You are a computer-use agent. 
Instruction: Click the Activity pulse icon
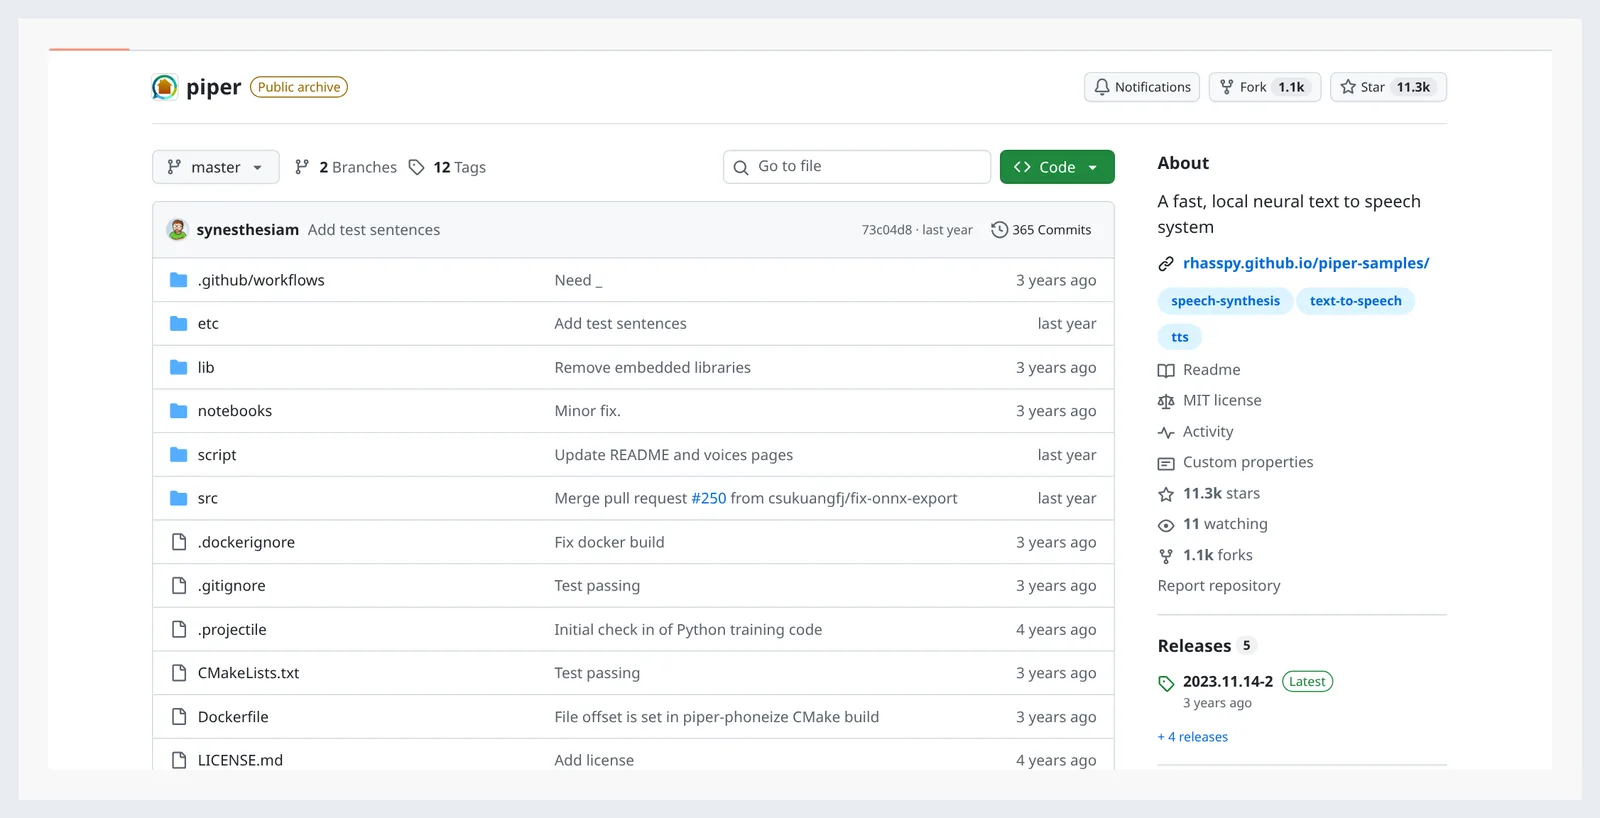pos(1166,432)
